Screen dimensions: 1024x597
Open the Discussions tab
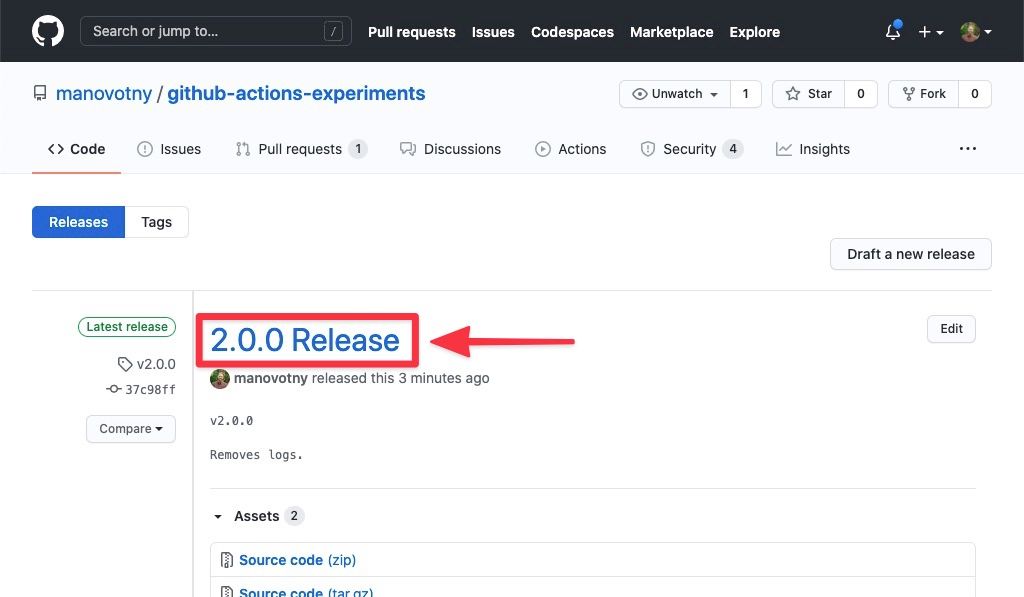[451, 149]
